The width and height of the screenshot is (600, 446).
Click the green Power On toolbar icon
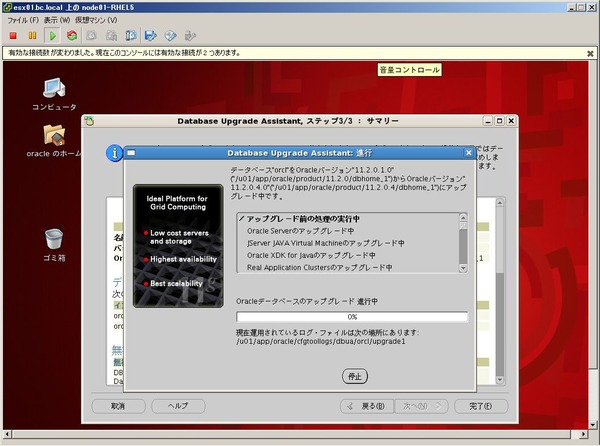click(52, 36)
